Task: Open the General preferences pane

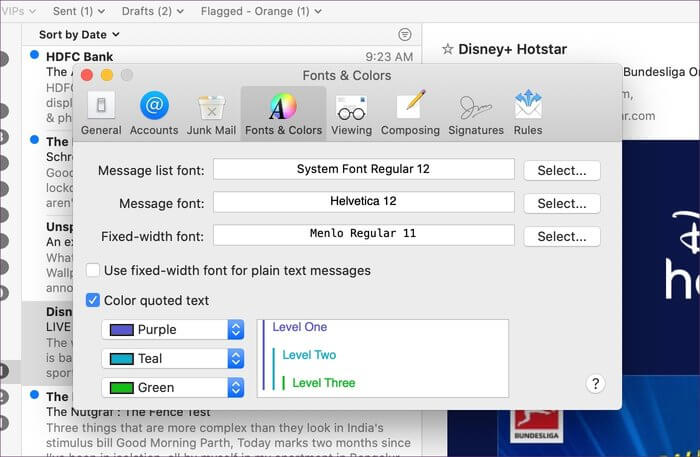Action: (x=101, y=113)
